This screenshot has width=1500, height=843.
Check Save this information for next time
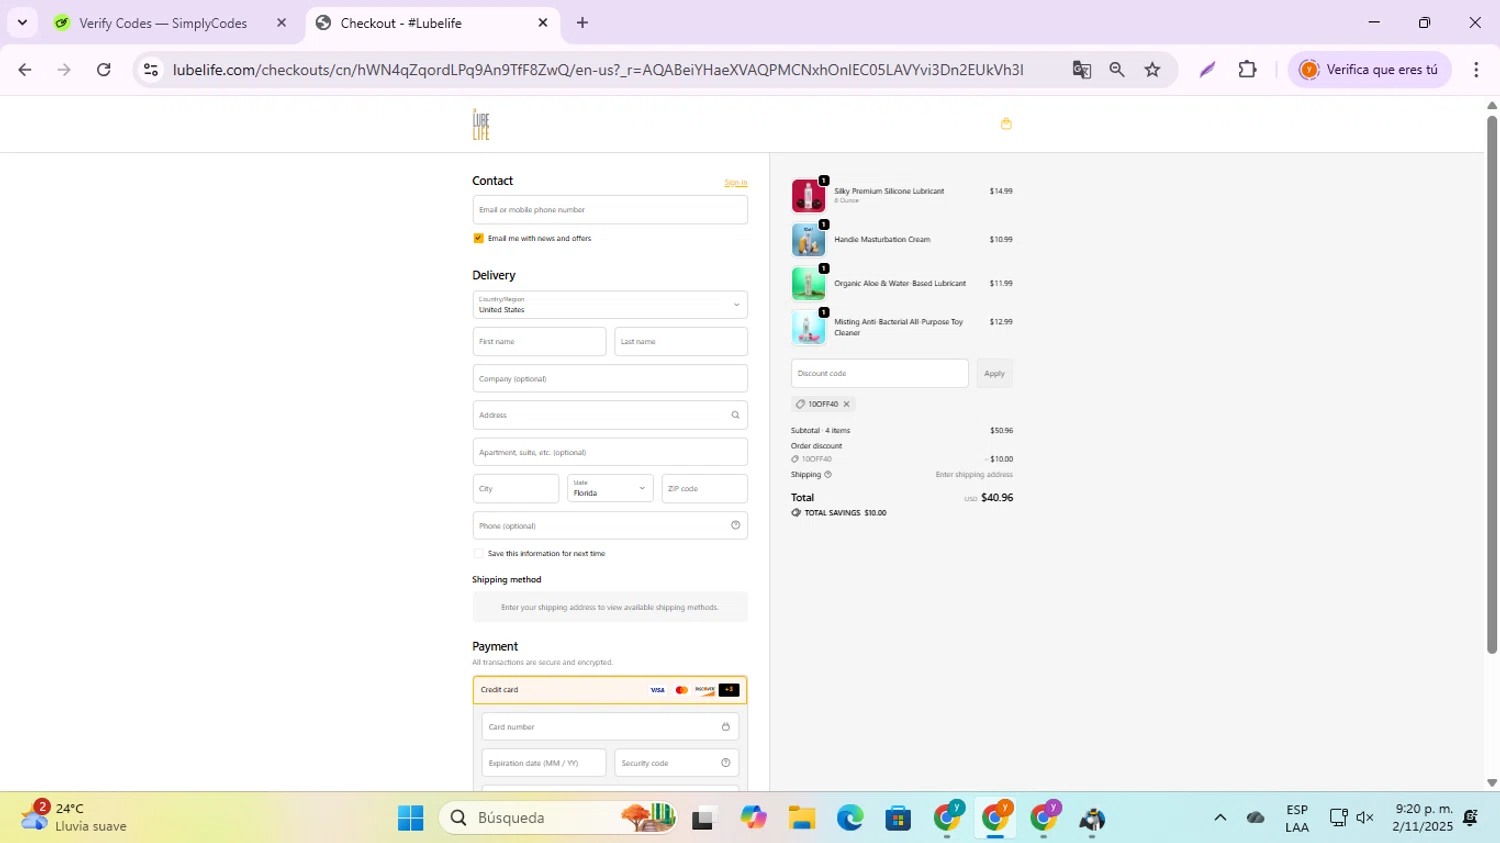point(478,553)
